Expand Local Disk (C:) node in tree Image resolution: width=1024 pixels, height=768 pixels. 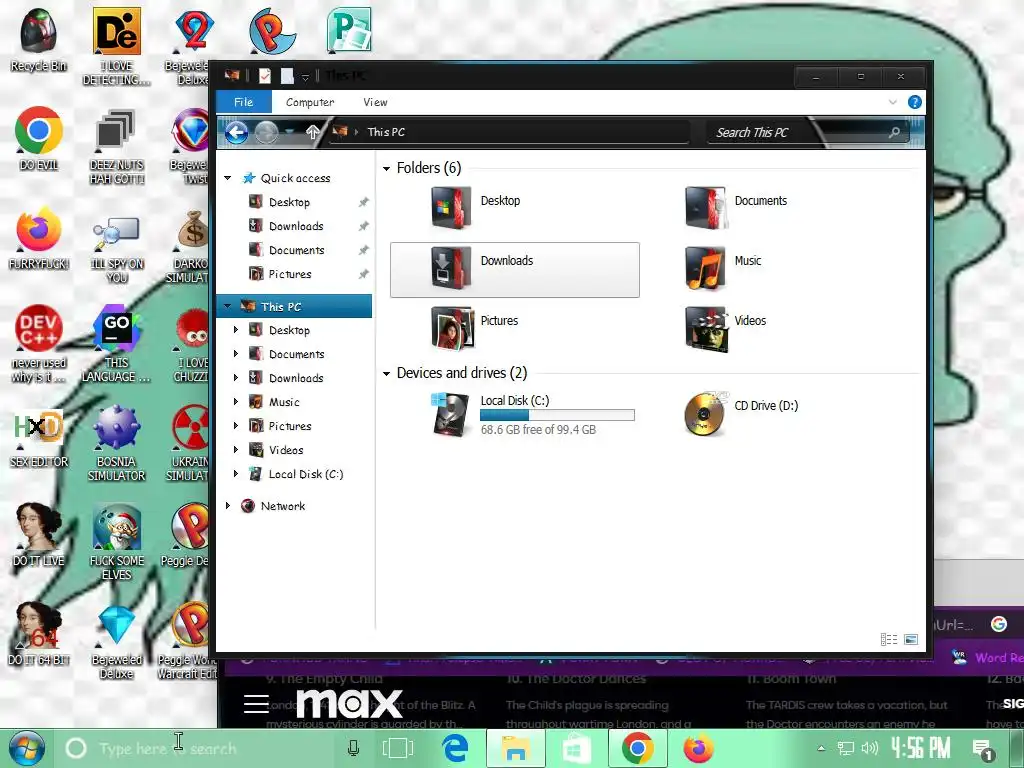pos(236,473)
